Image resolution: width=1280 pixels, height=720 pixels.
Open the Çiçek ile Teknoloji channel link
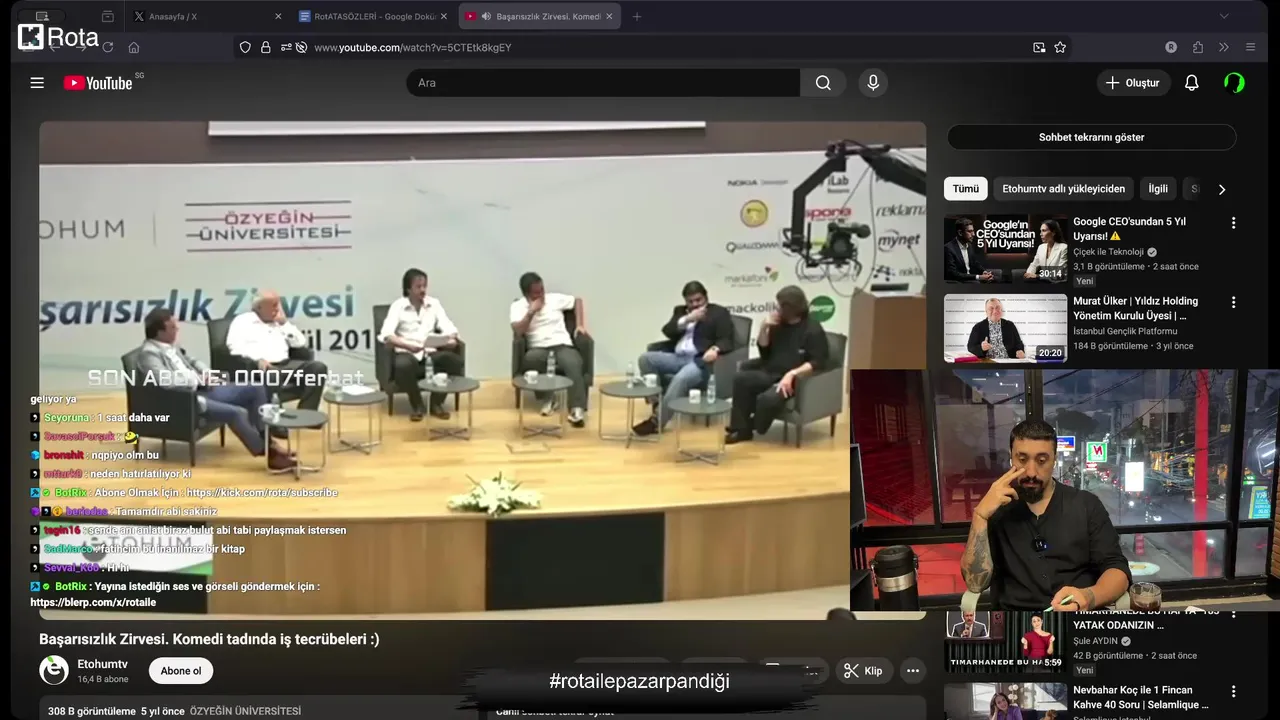tap(1108, 252)
